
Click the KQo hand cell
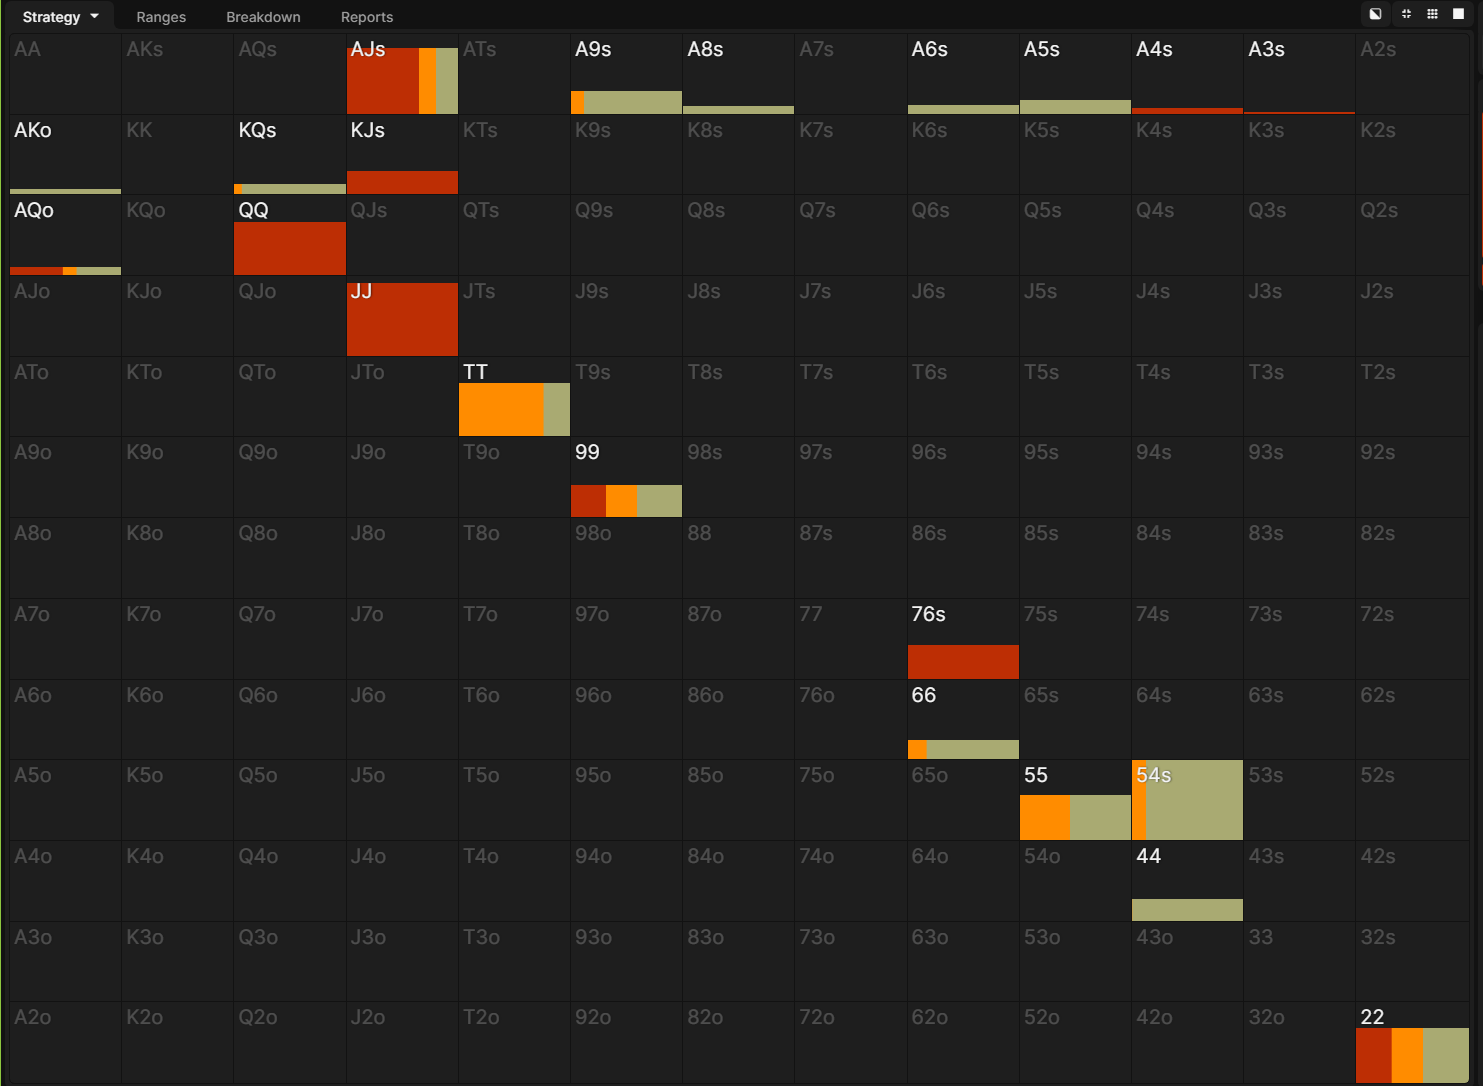pos(177,235)
